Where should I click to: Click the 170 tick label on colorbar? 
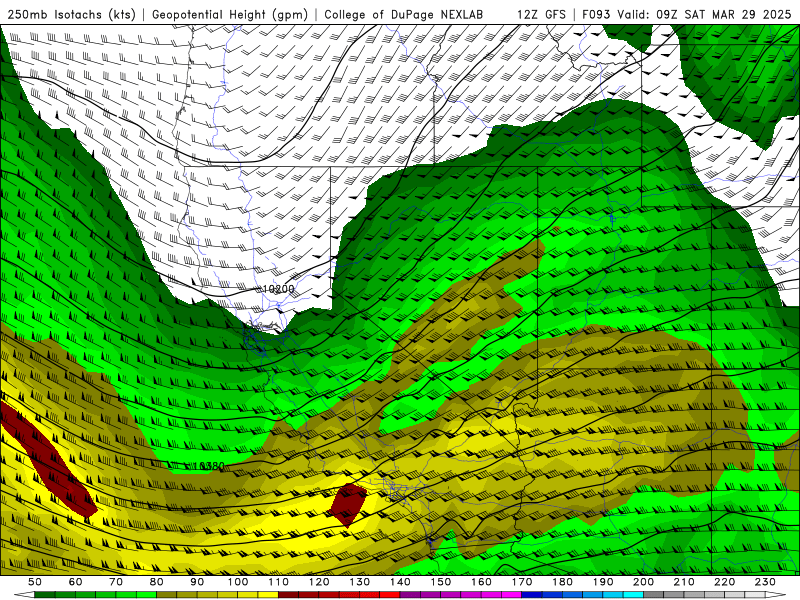[521, 582]
